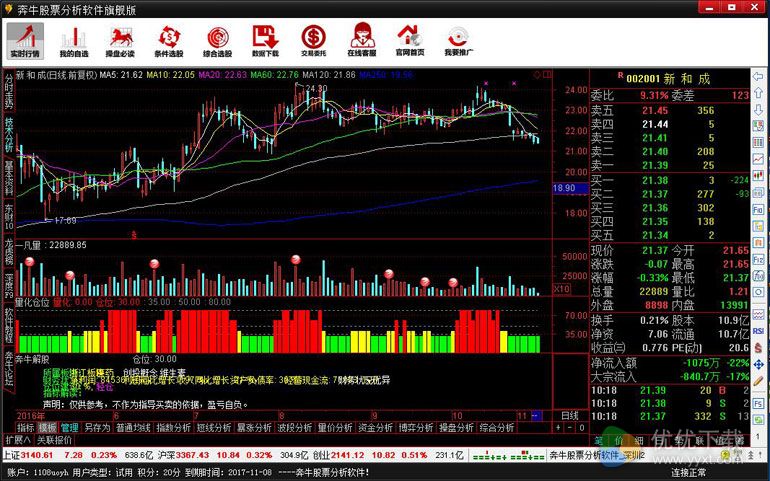
Task: Click the 另存为 save-as button
Action: click(x=97, y=427)
